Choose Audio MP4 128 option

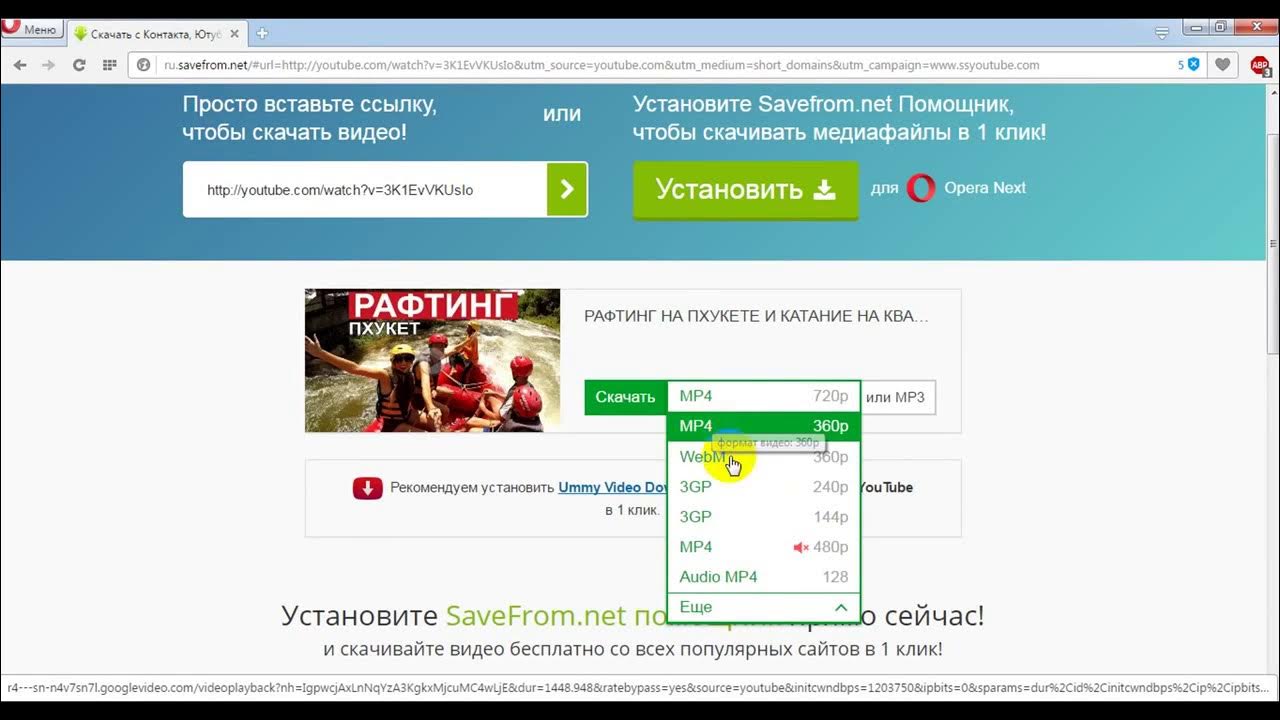pos(763,577)
